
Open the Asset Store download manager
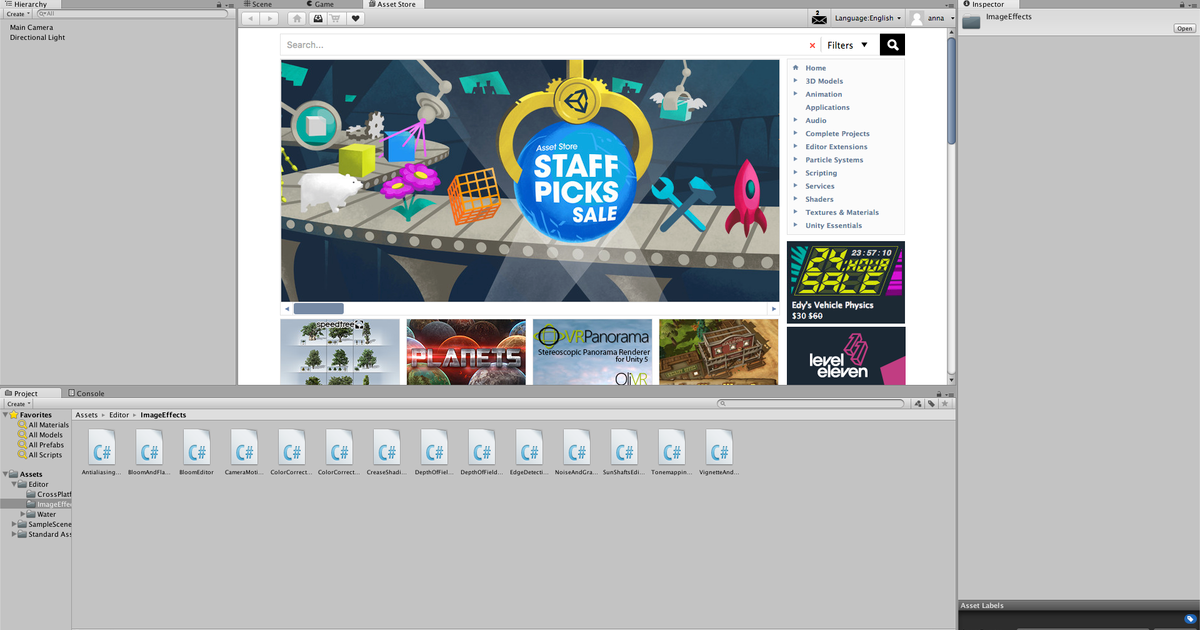click(x=317, y=18)
